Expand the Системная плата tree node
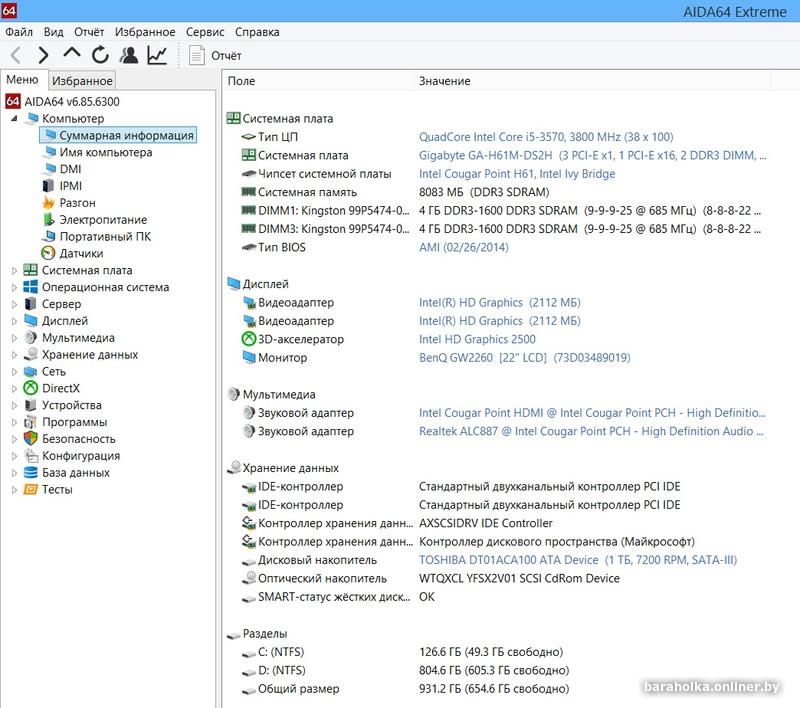Image resolution: width=800 pixels, height=708 pixels. click(14, 271)
